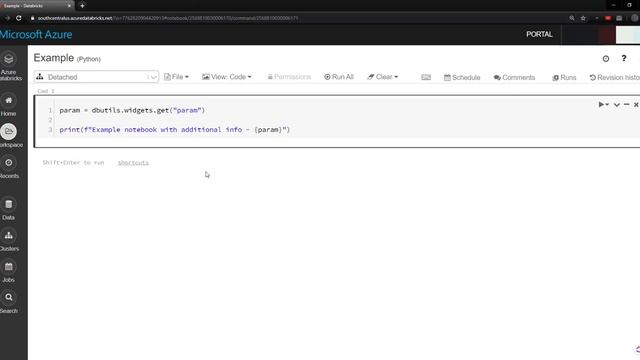Open the Clear dropdown
The height and width of the screenshot is (360, 640).
(382, 77)
